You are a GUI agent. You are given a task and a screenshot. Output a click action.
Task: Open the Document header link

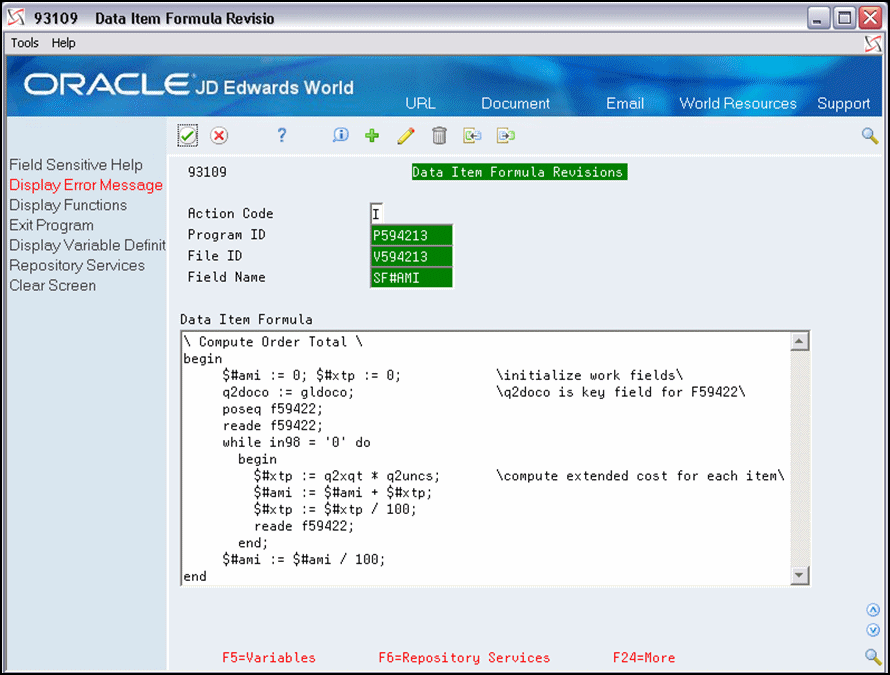[x=515, y=103]
